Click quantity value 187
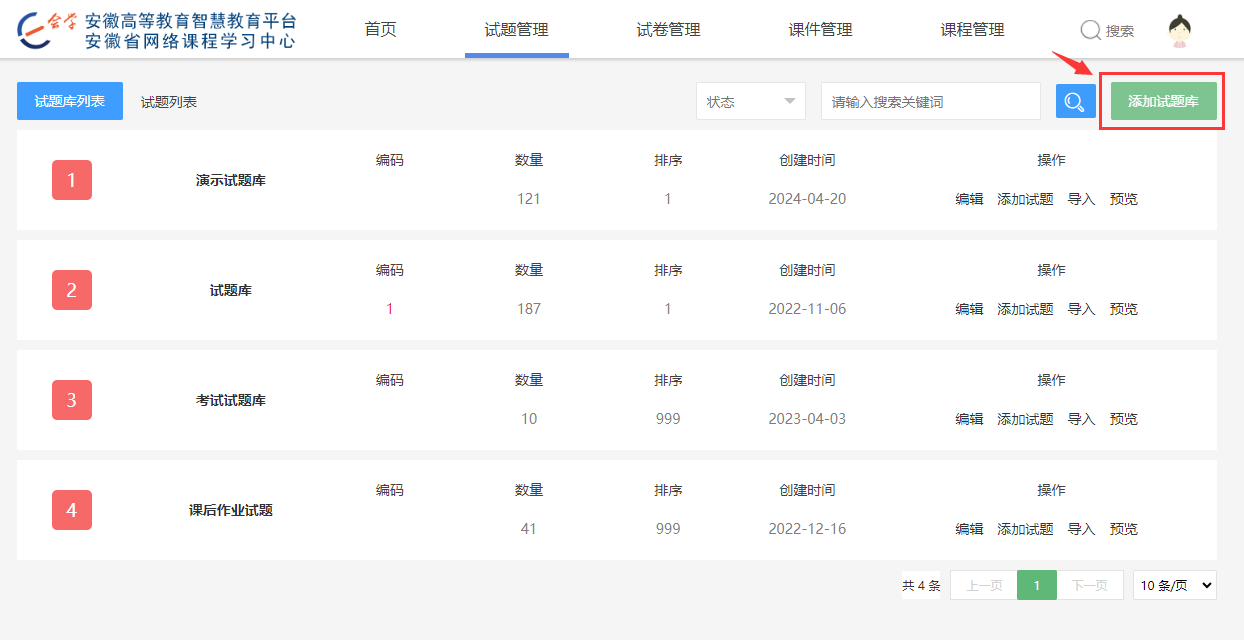The height and width of the screenshot is (640, 1244). [529, 309]
